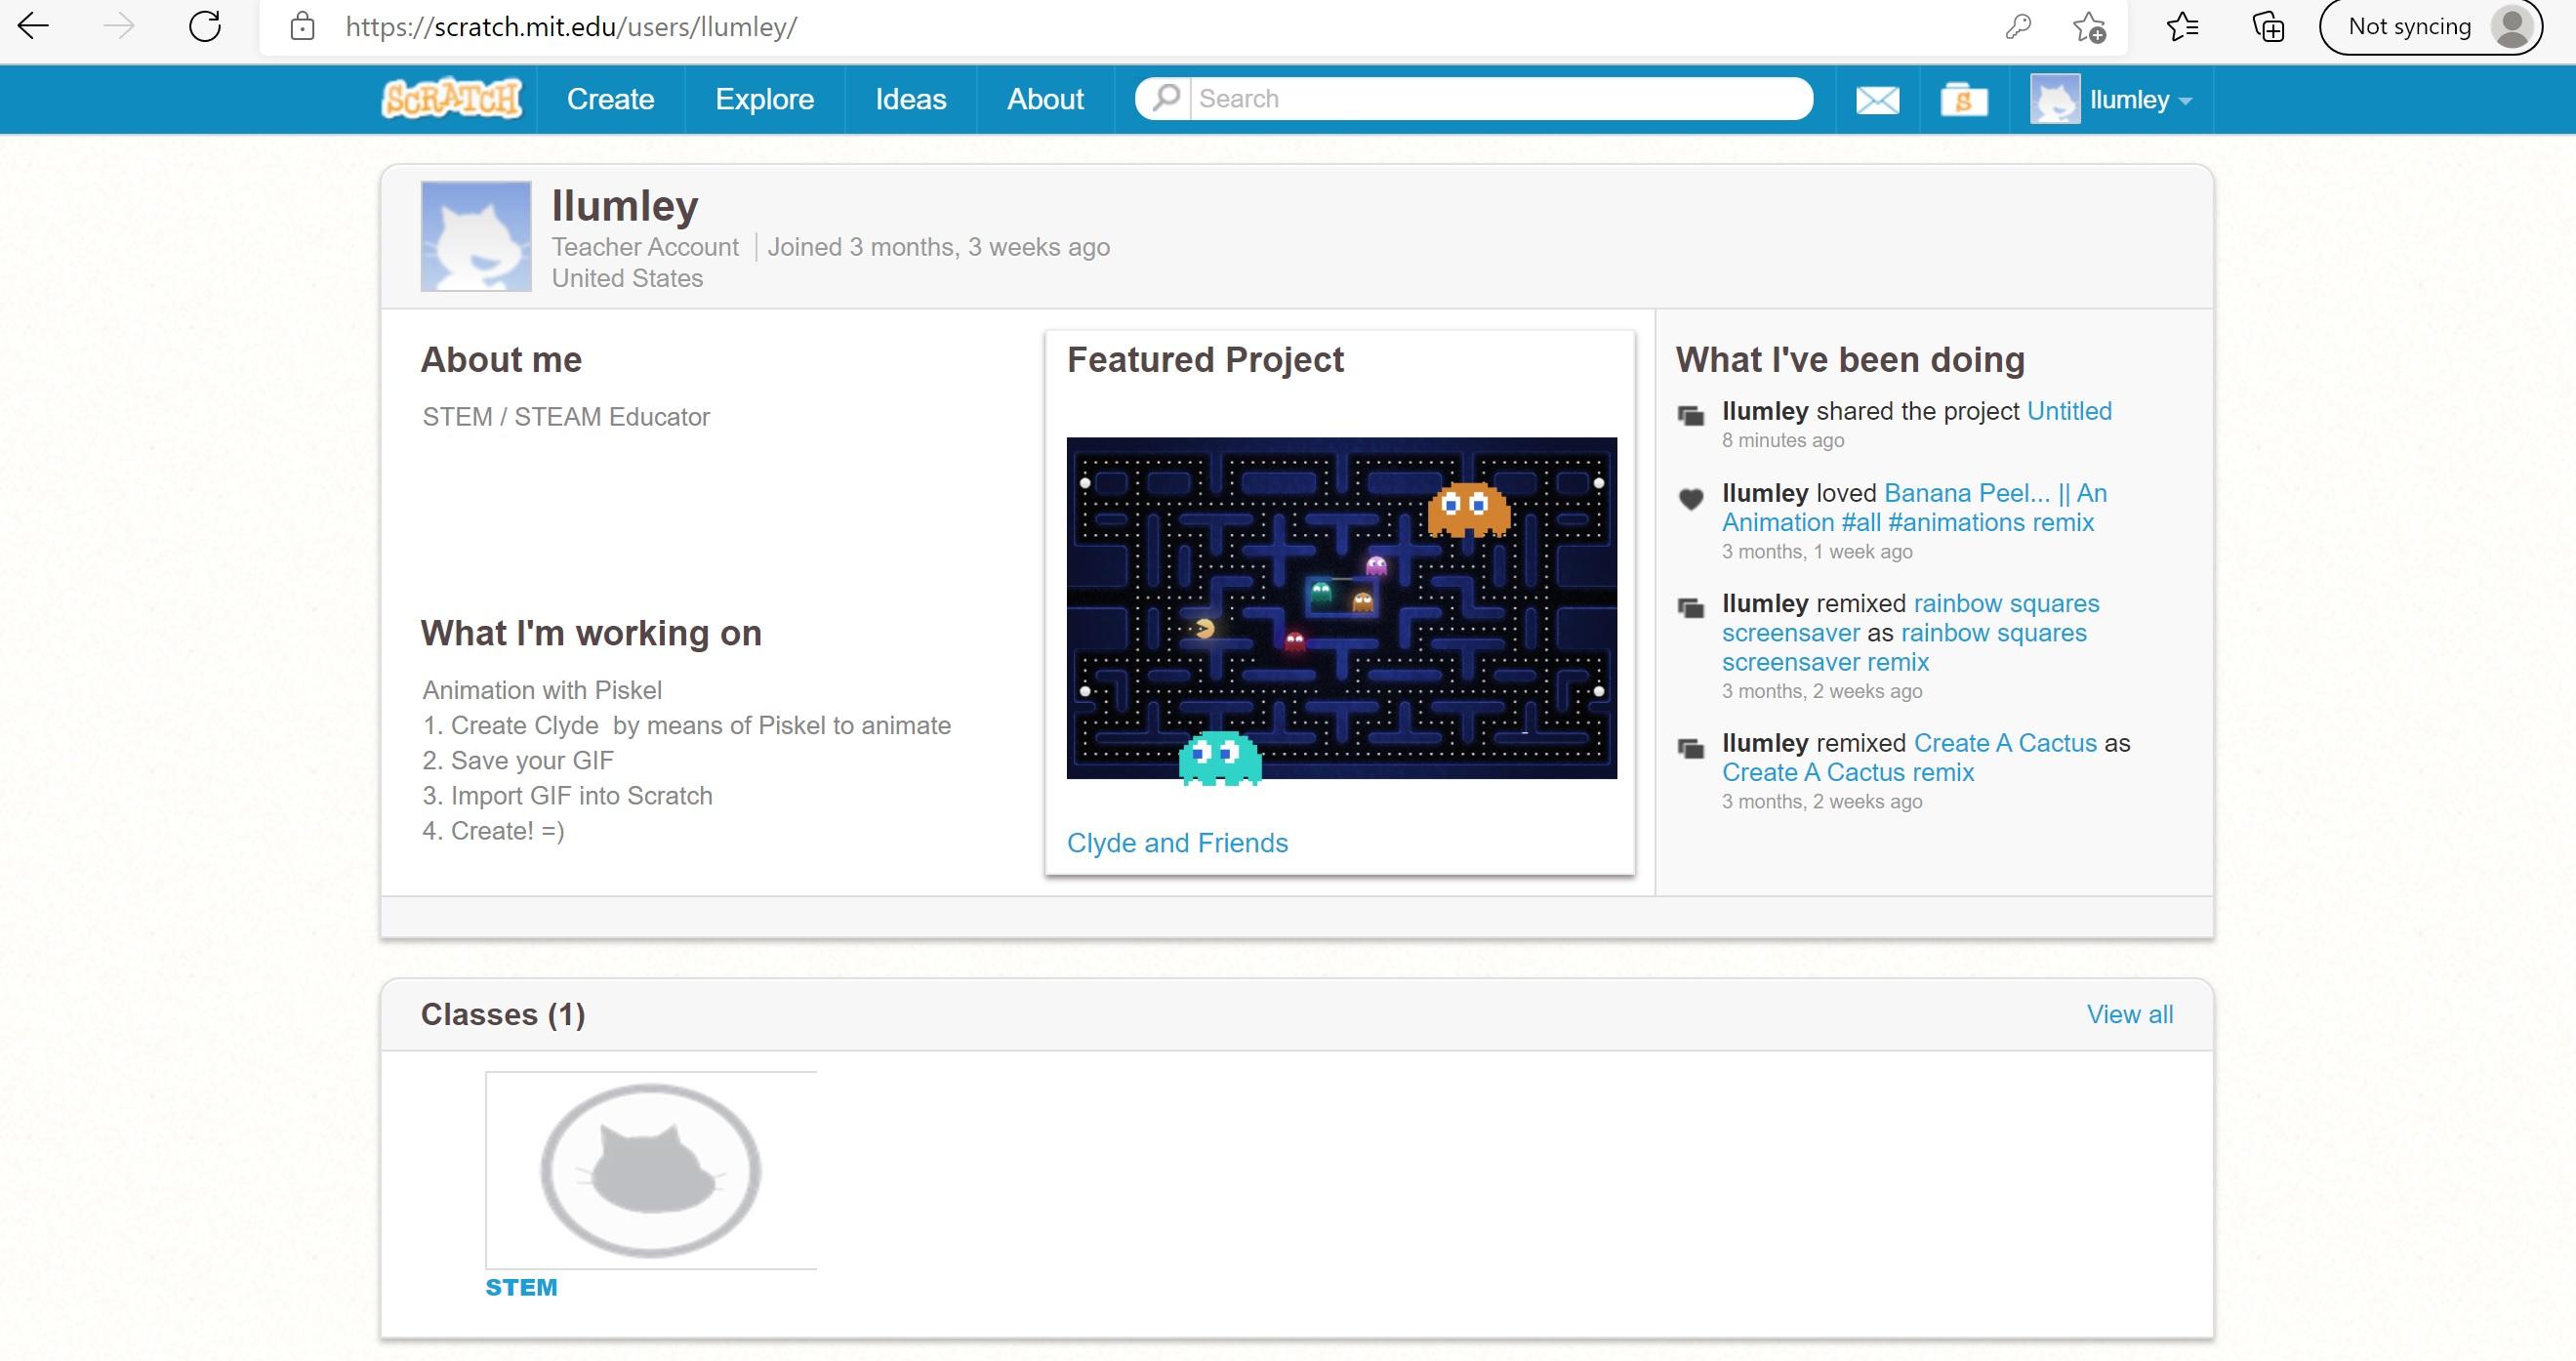
Task: Add this page to favorites star icon
Action: [x=2089, y=27]
